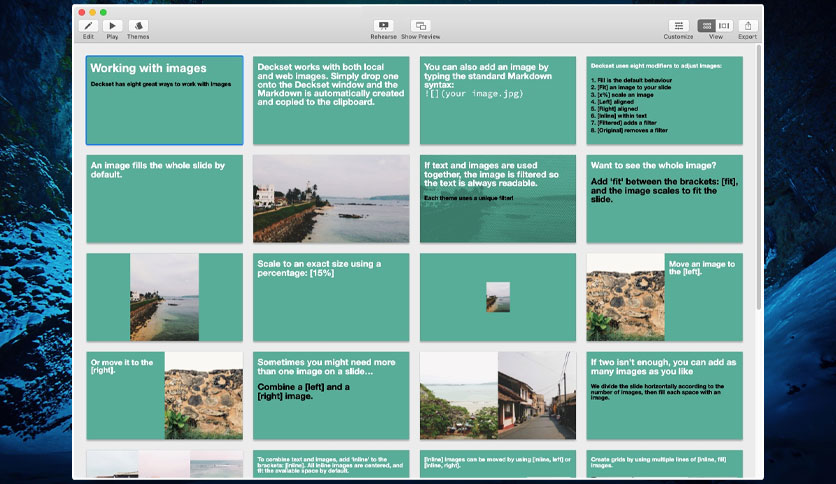Select 'To combine text and images' slide

pyautogui.click(x=331, y=464)
